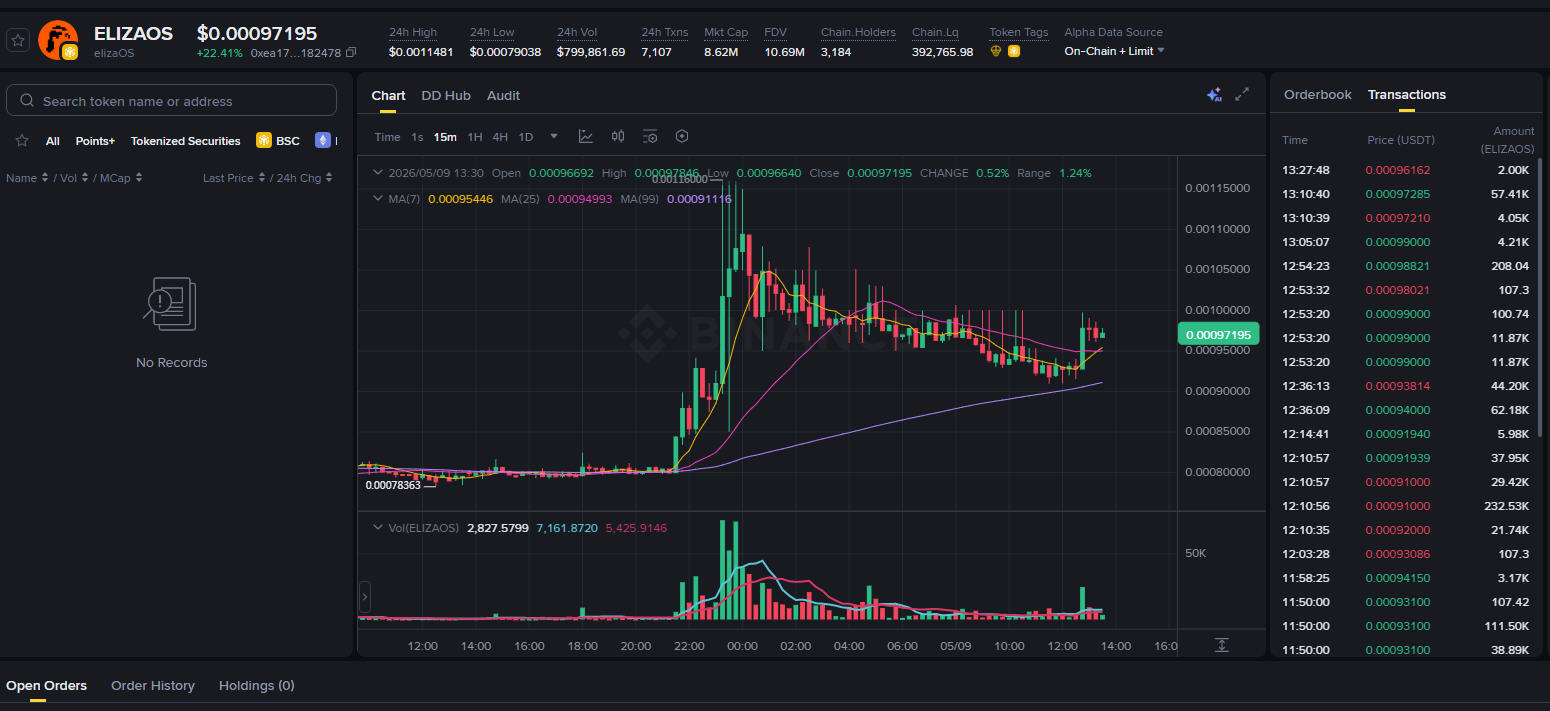Open the Open Orders tab
The image size is (1550, 711).
coord(46,685)
